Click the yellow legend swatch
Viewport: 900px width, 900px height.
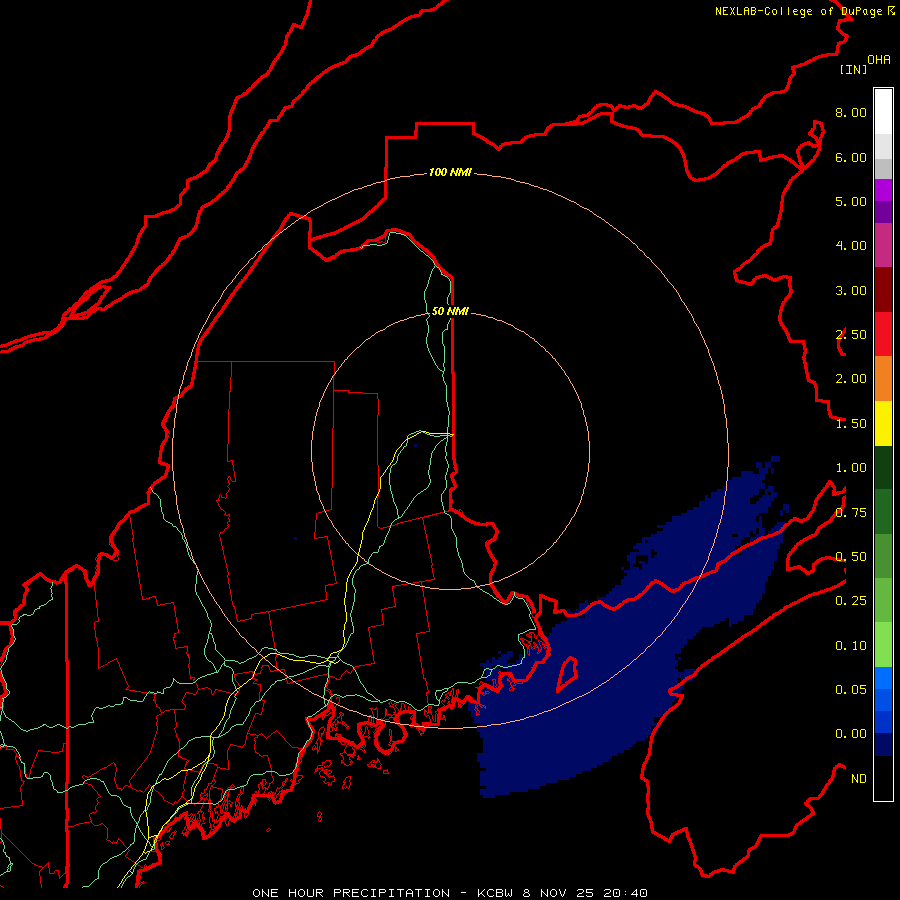click(883, 423)
